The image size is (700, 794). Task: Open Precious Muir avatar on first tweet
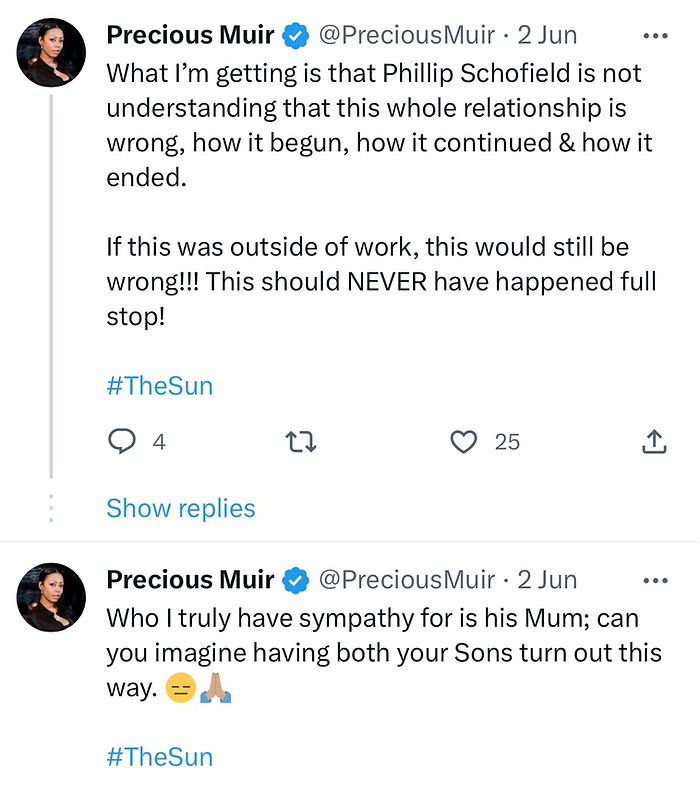[x=51, y=51]
